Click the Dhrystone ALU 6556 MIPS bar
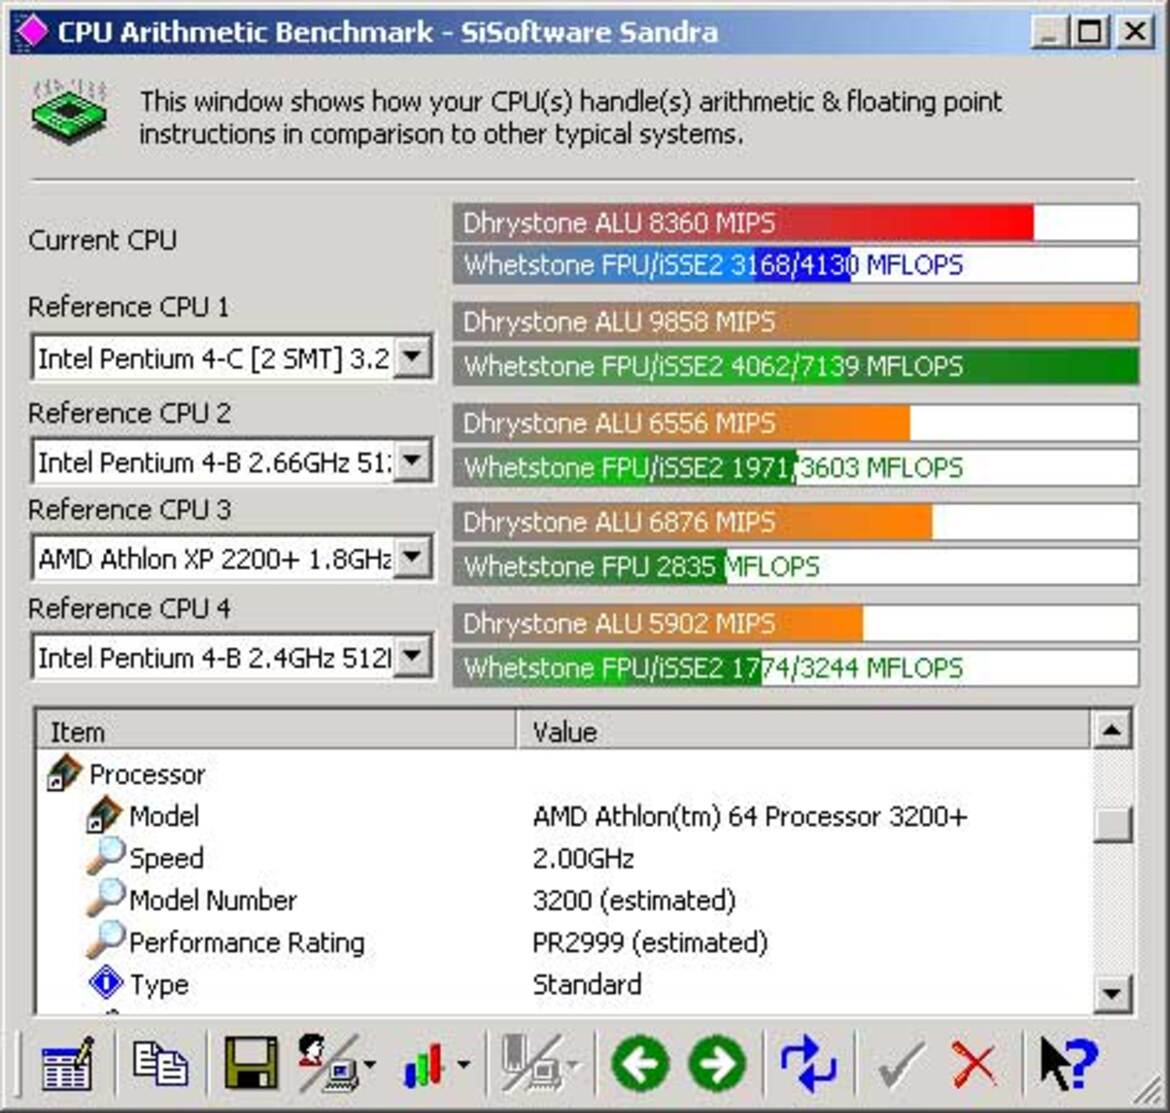The image size is (1170, 1113). 795,423
